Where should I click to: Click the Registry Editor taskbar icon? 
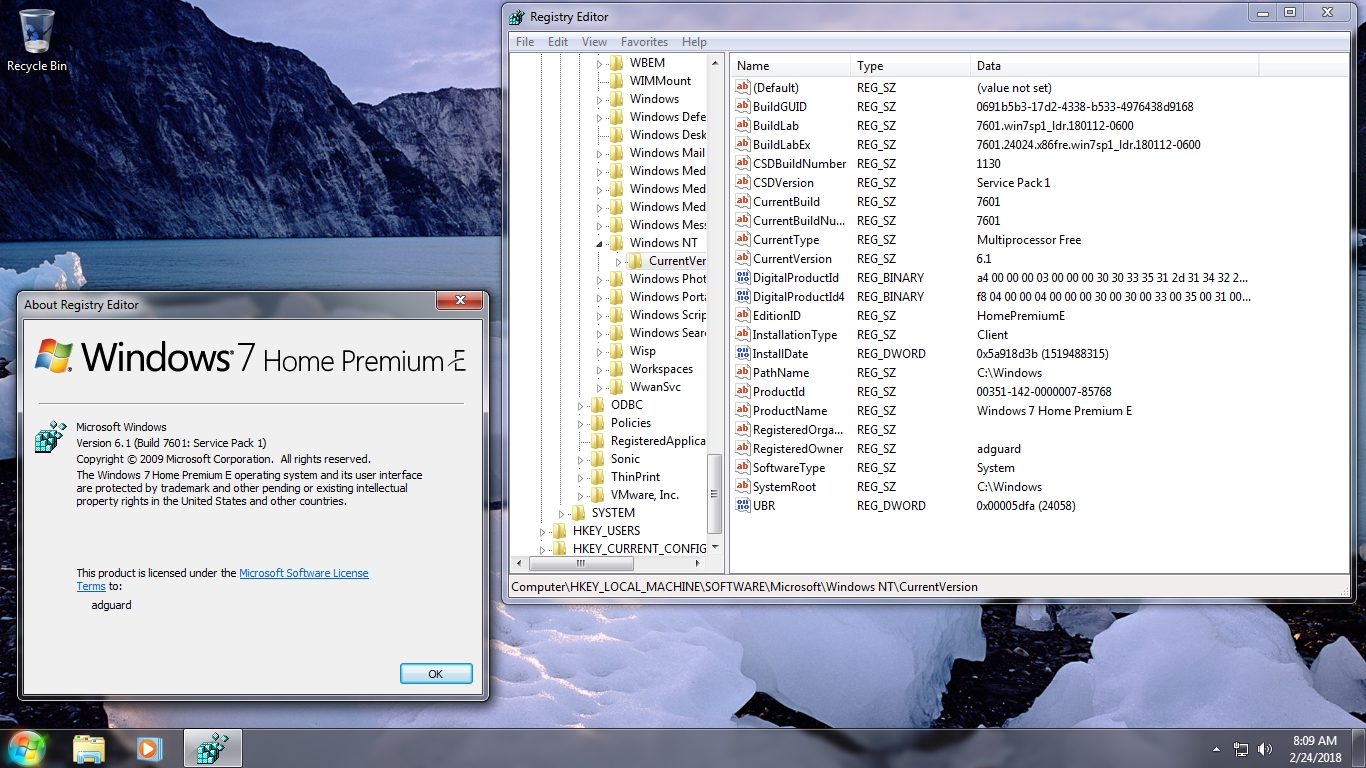(x=212, y=748)
